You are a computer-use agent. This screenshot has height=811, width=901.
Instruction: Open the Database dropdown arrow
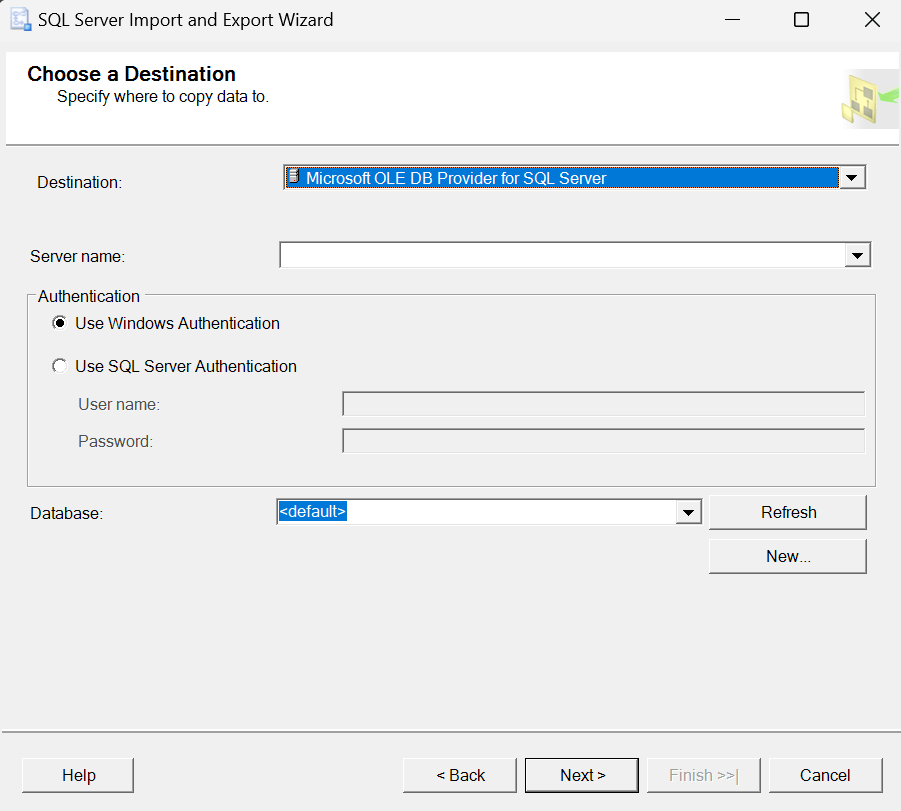point(688,512)
